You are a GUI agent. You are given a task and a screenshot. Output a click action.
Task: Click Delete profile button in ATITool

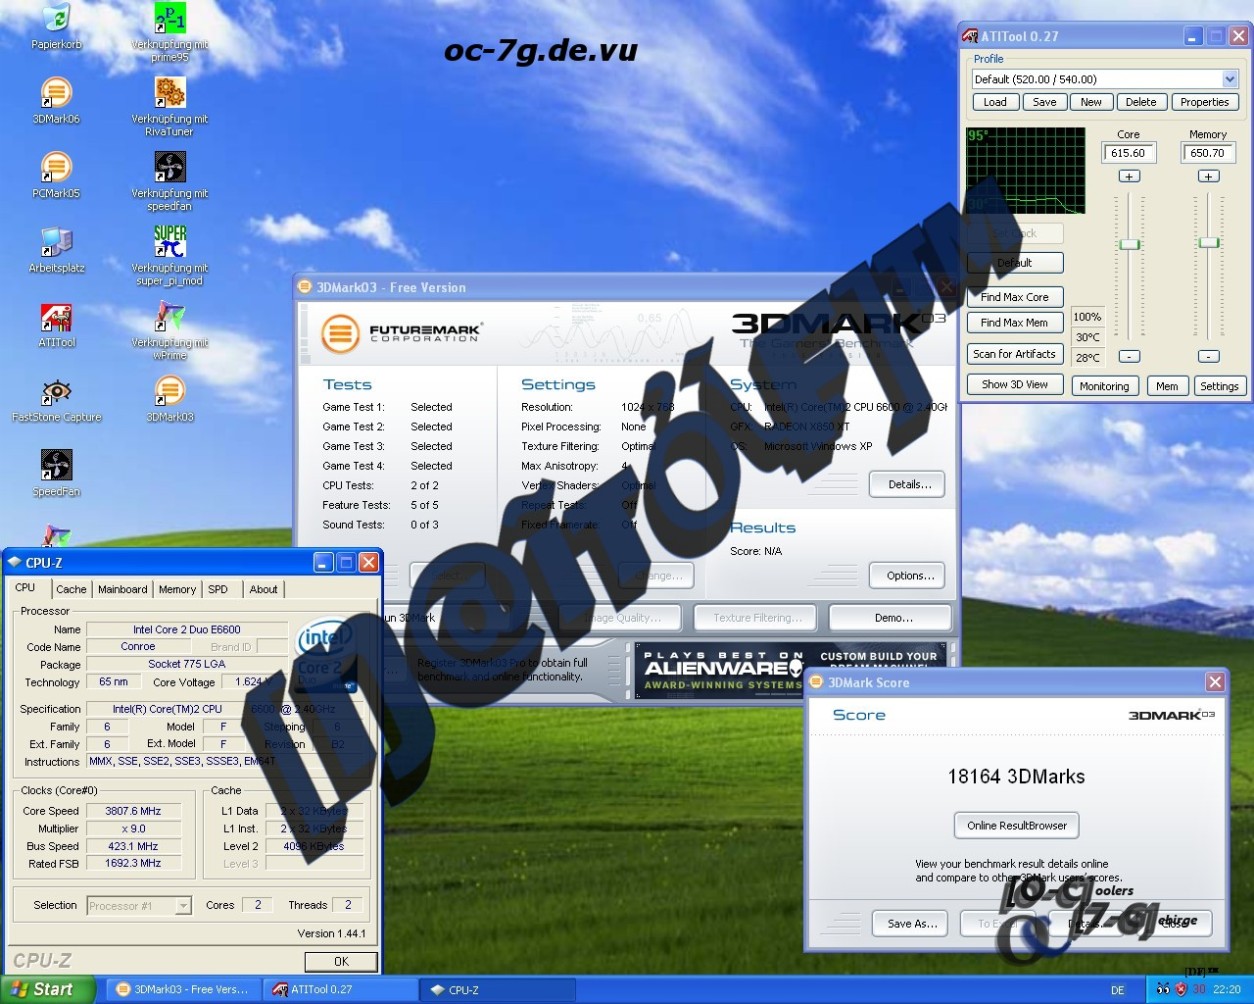(1141, 102)
